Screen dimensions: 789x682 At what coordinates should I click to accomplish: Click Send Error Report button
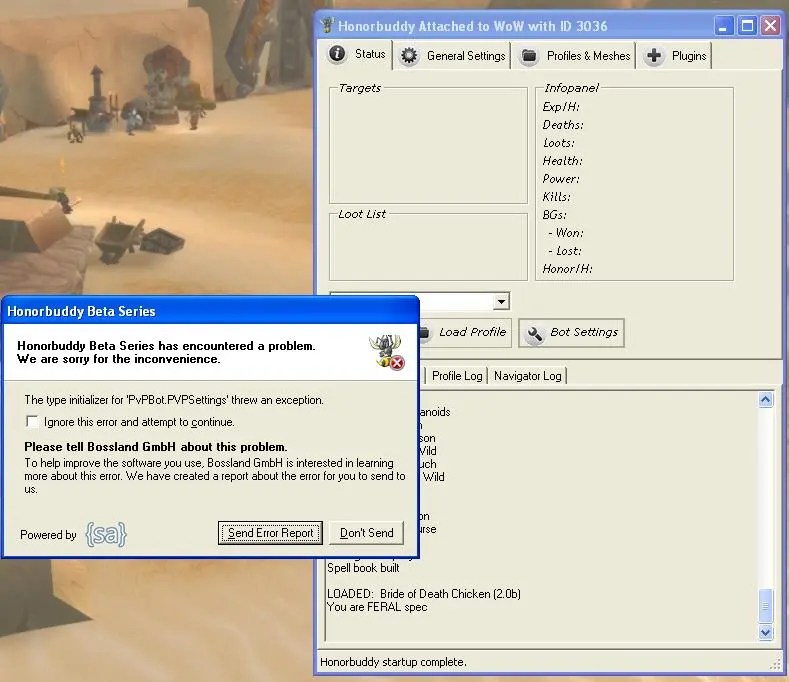[x=270, y=533]
